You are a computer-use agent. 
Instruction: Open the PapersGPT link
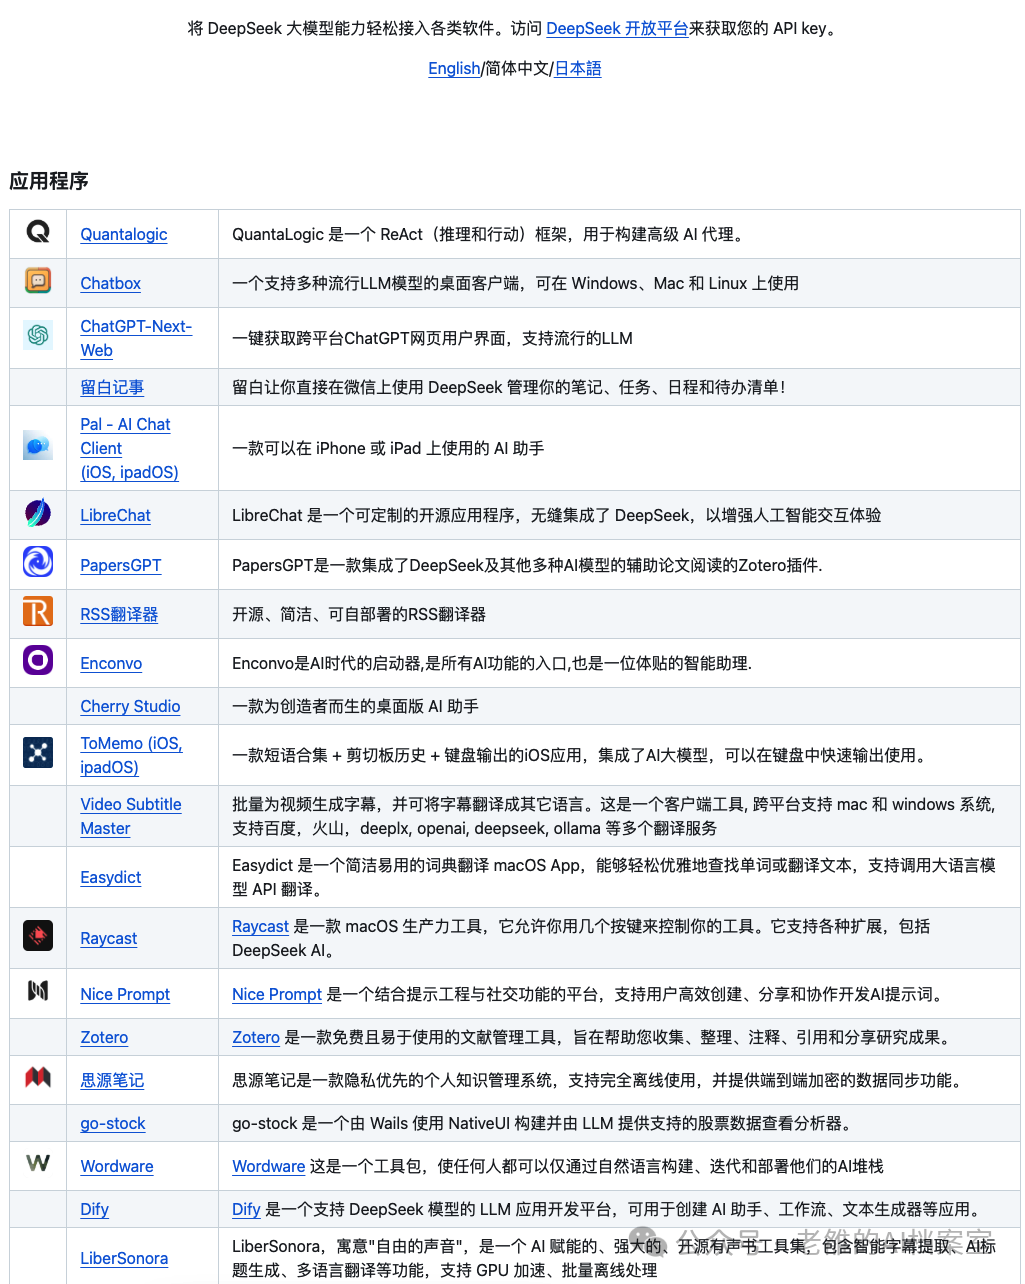point(121,565)
